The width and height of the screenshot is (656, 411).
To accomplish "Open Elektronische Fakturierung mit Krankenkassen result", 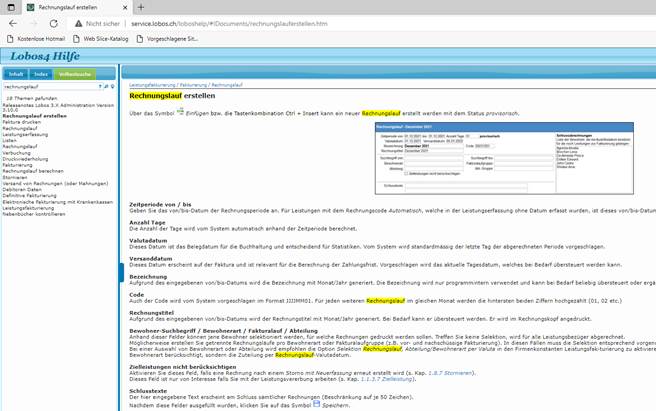I will pos(58,202).
